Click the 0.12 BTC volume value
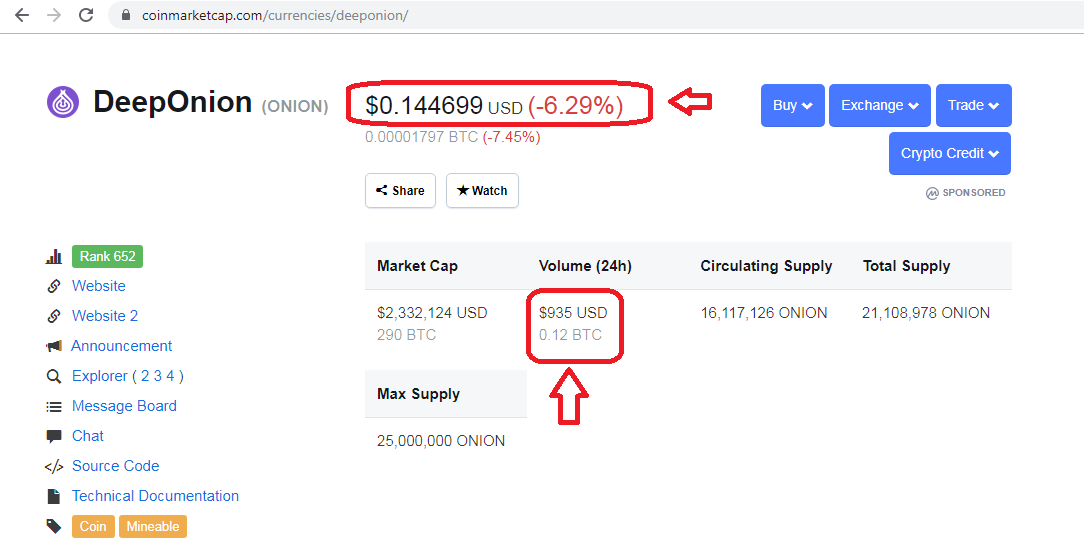The height and width of the screenshot is (555, 1084). [x=570, y=335]
